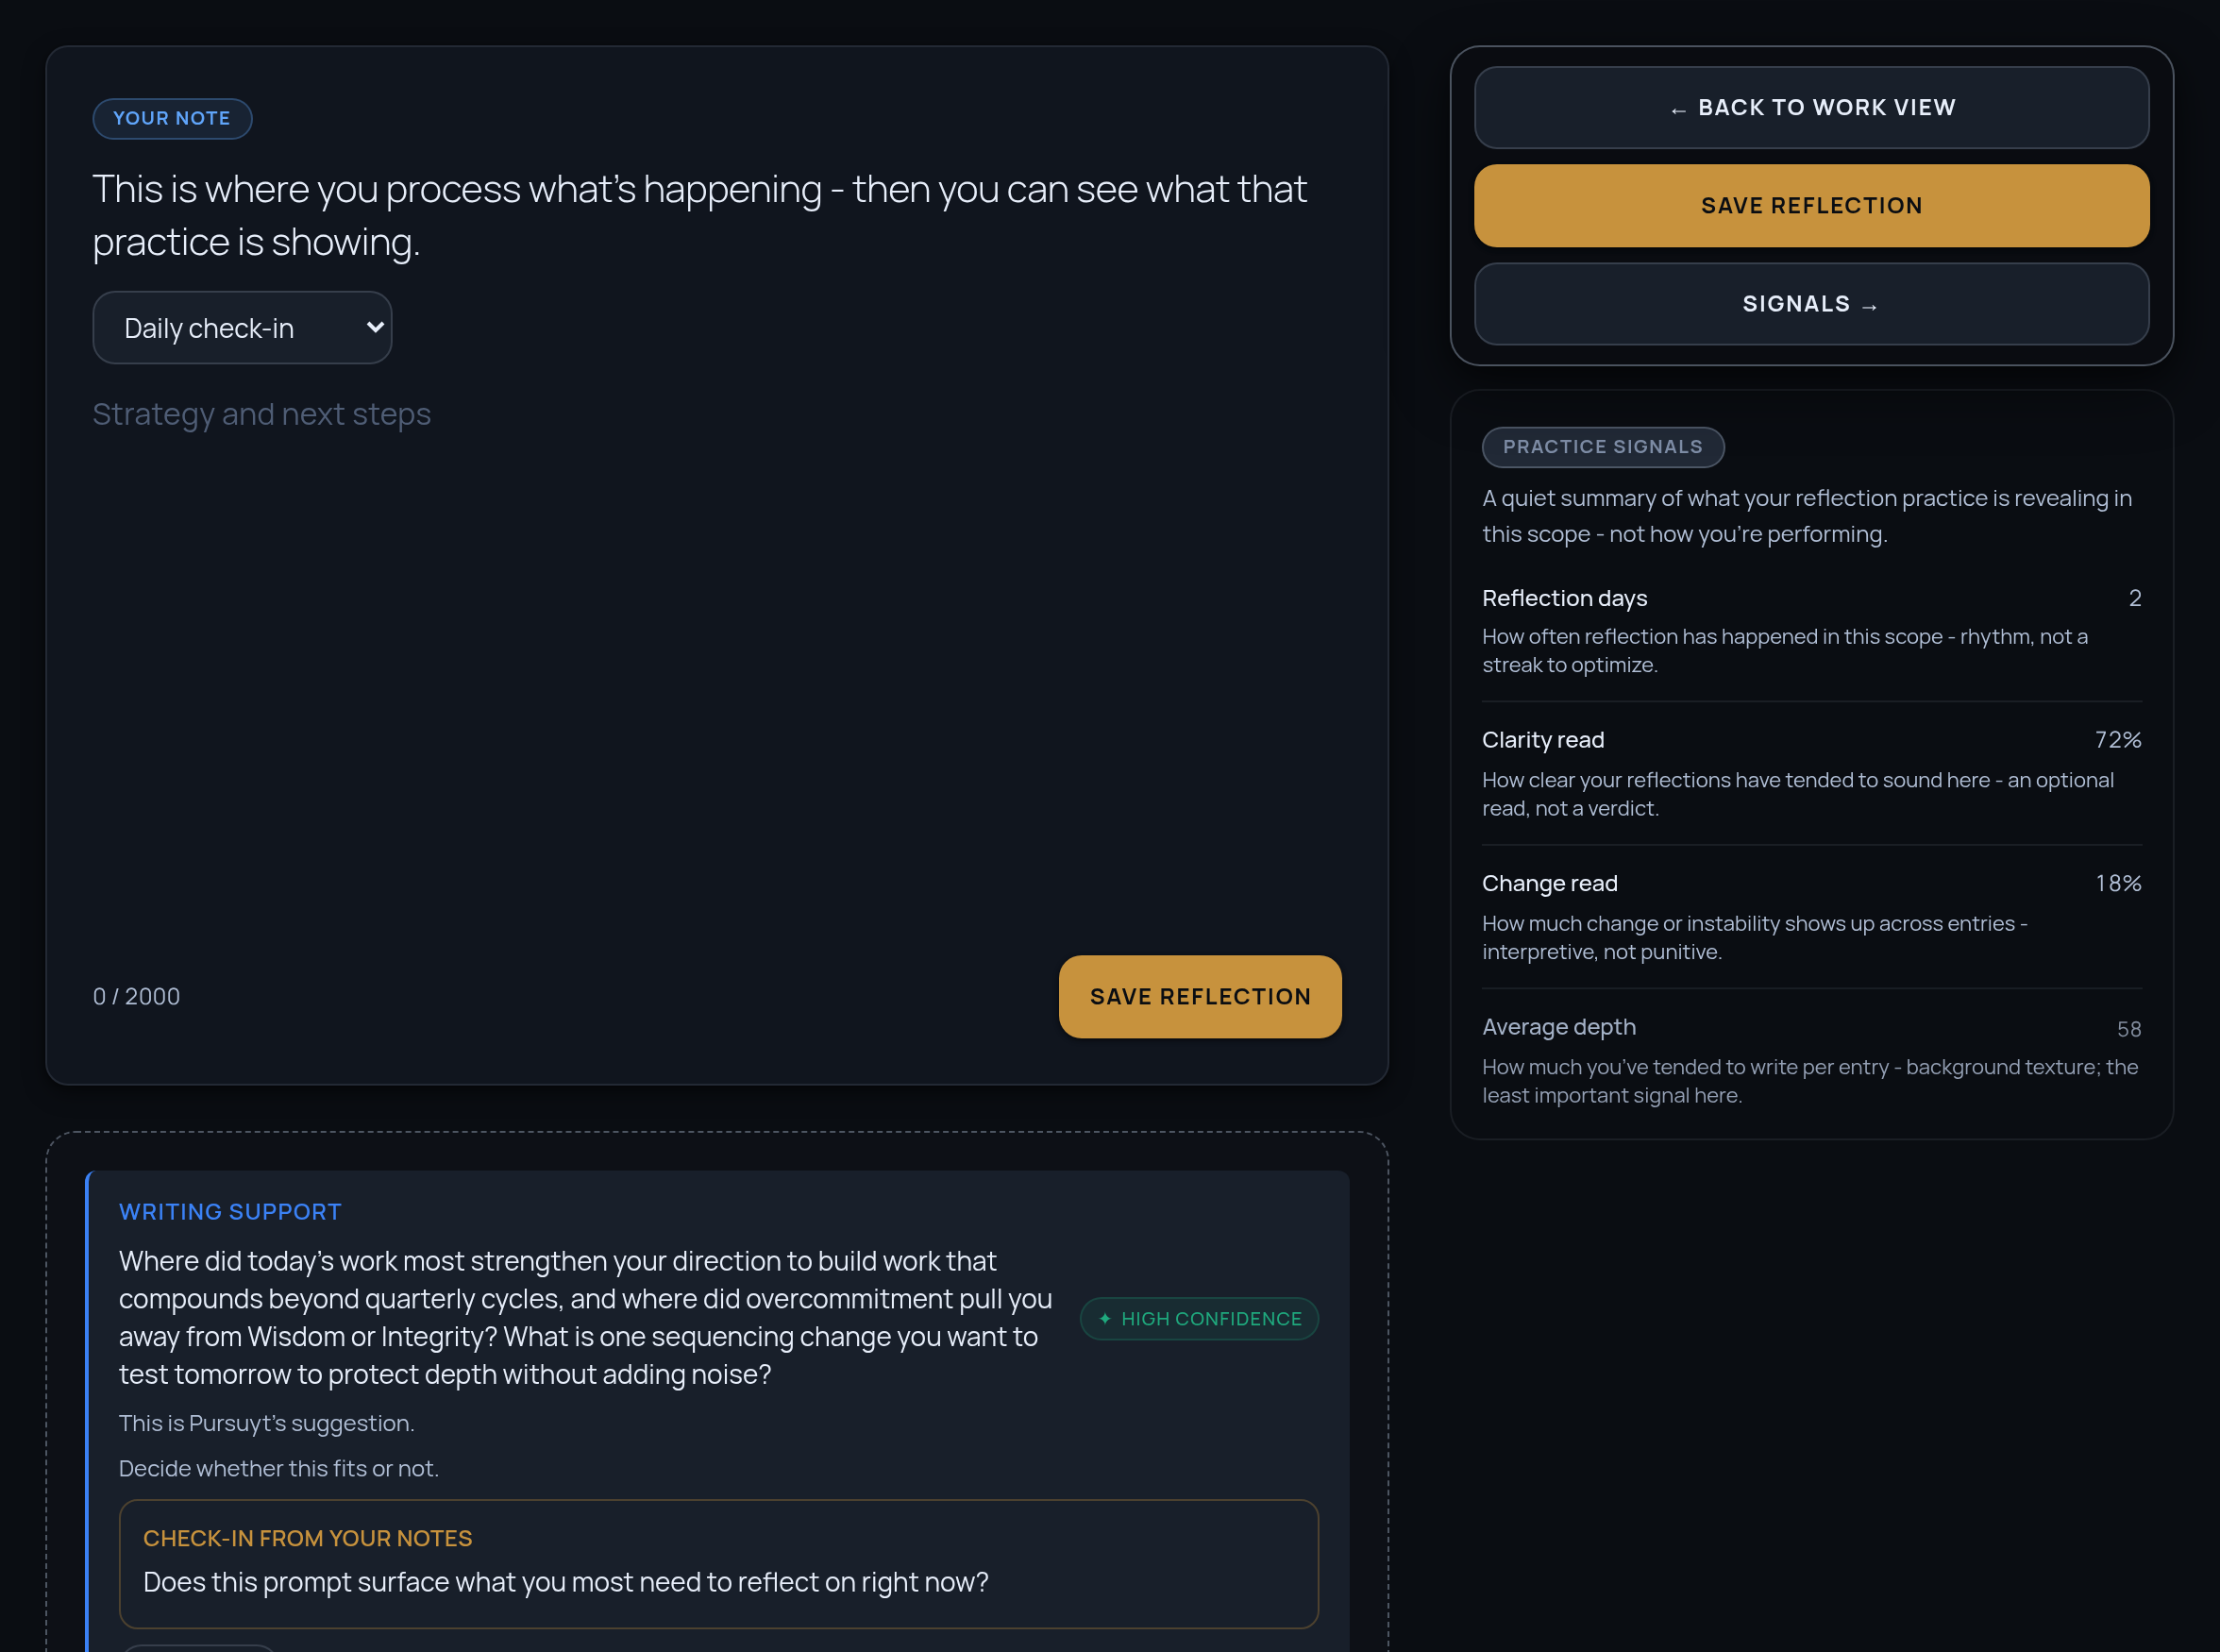Click the Your Note badge
Screen dimensions: 2220x1652
click(x=172, y=118)
